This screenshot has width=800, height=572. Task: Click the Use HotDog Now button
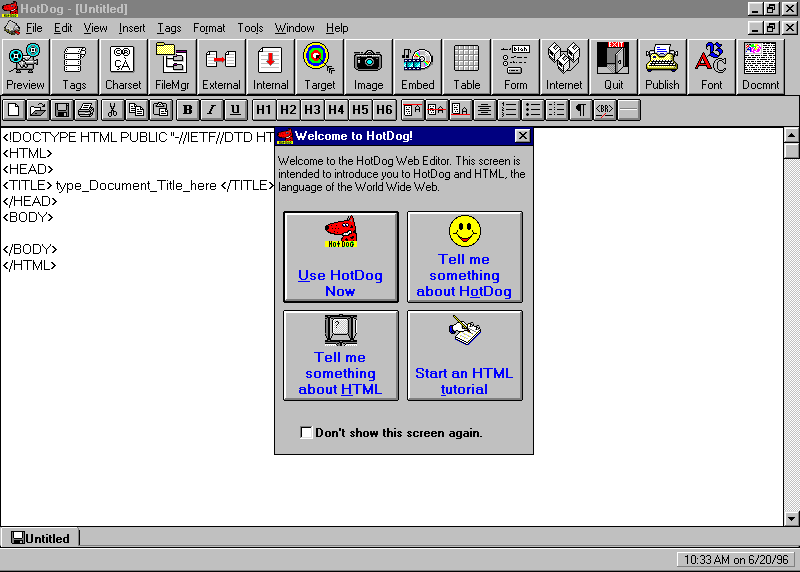pyautogui.click(x=341, y=257)
